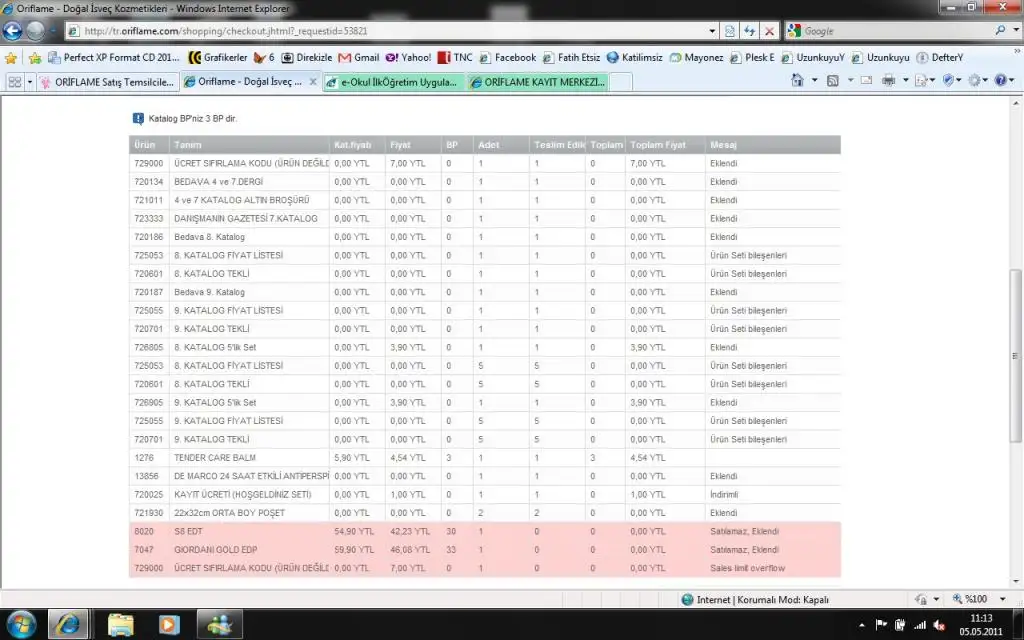Click the Home icon in command bar
The width and height of the screenshot is (1024, 640).
point(797,80)
